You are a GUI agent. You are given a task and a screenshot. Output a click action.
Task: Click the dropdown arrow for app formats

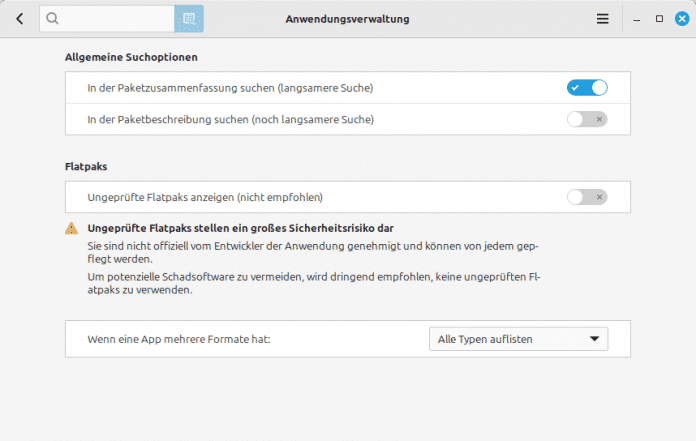(x=594, y=339)
